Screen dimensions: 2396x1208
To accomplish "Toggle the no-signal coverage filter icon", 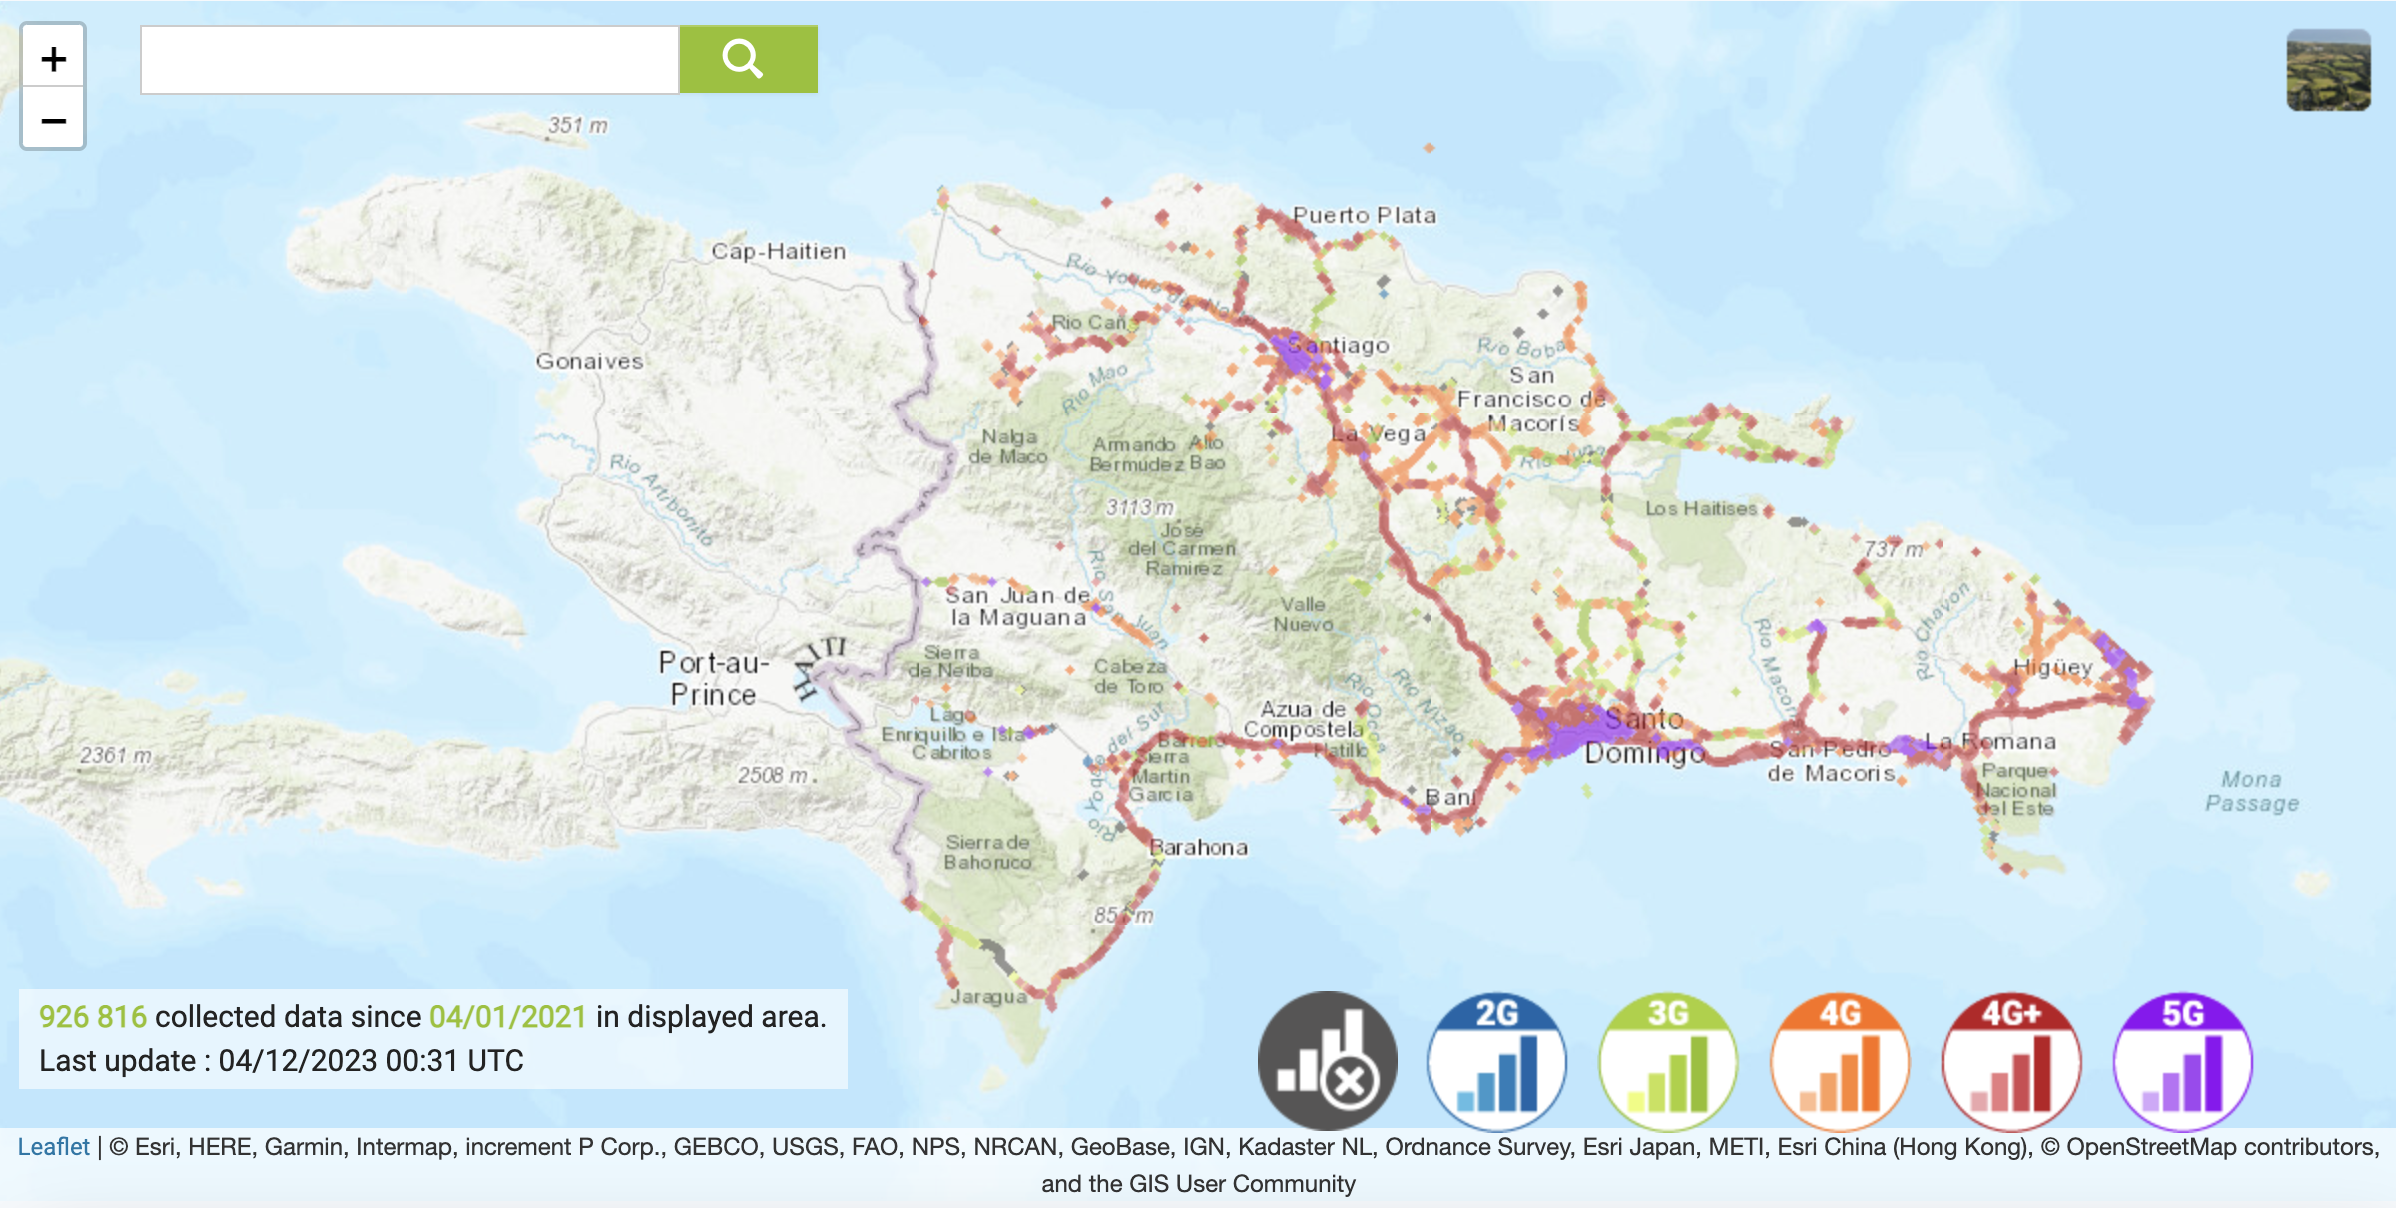I will coord(1327,1060).
